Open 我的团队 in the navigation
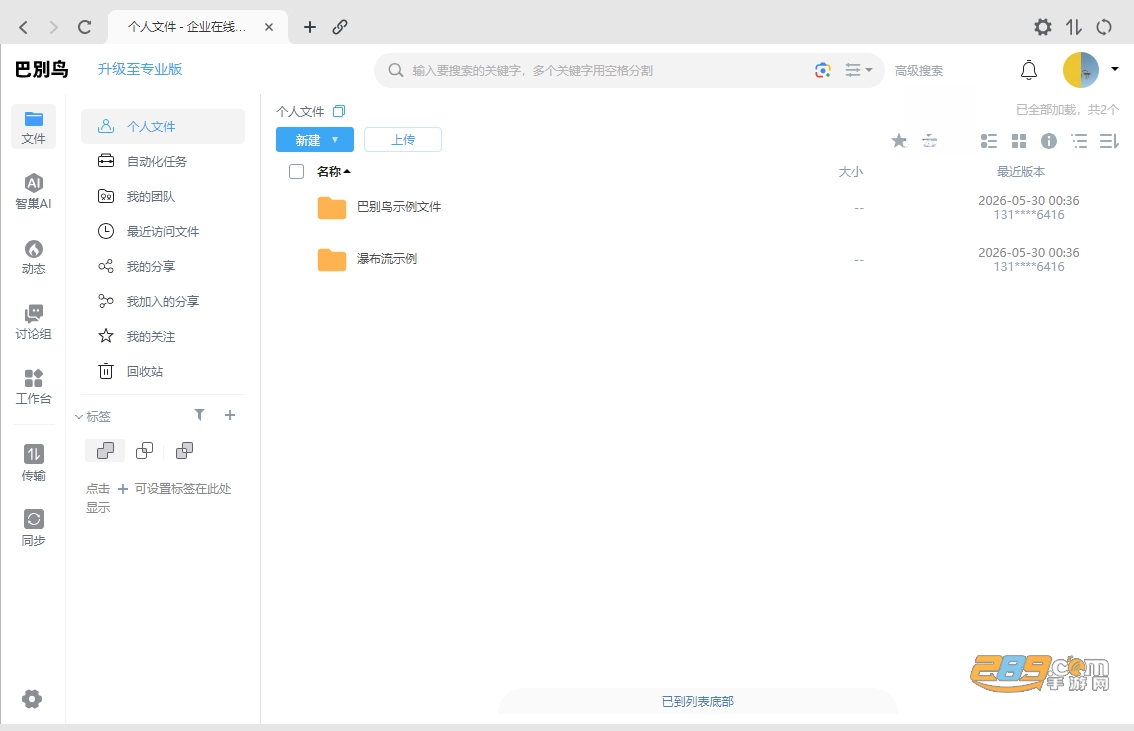Viewport: 1134px width, 731px height. [x=163, y=197]
